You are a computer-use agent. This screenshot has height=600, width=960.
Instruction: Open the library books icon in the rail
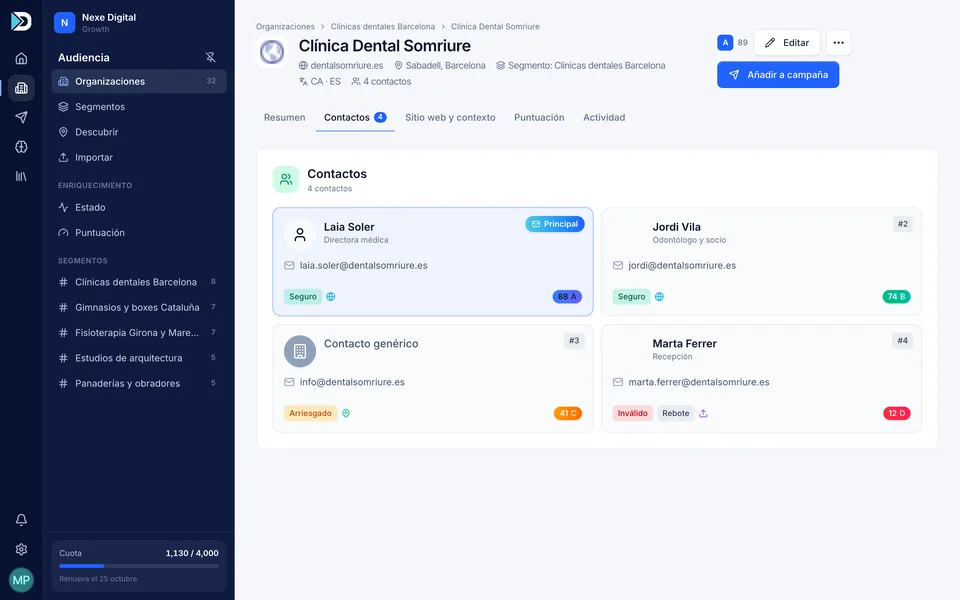[x=21, y=176]
